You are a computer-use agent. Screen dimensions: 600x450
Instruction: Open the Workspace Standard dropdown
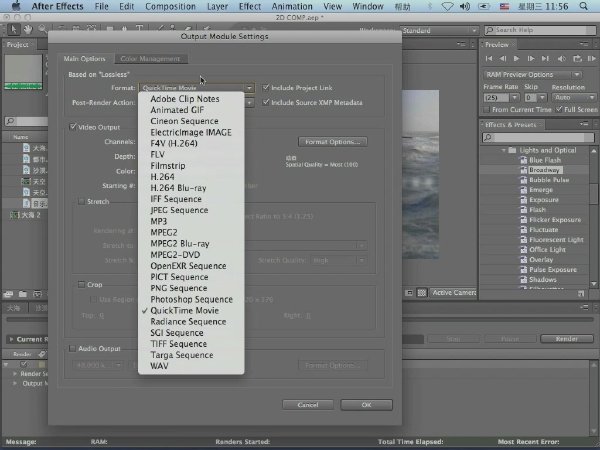click(439, 30)
